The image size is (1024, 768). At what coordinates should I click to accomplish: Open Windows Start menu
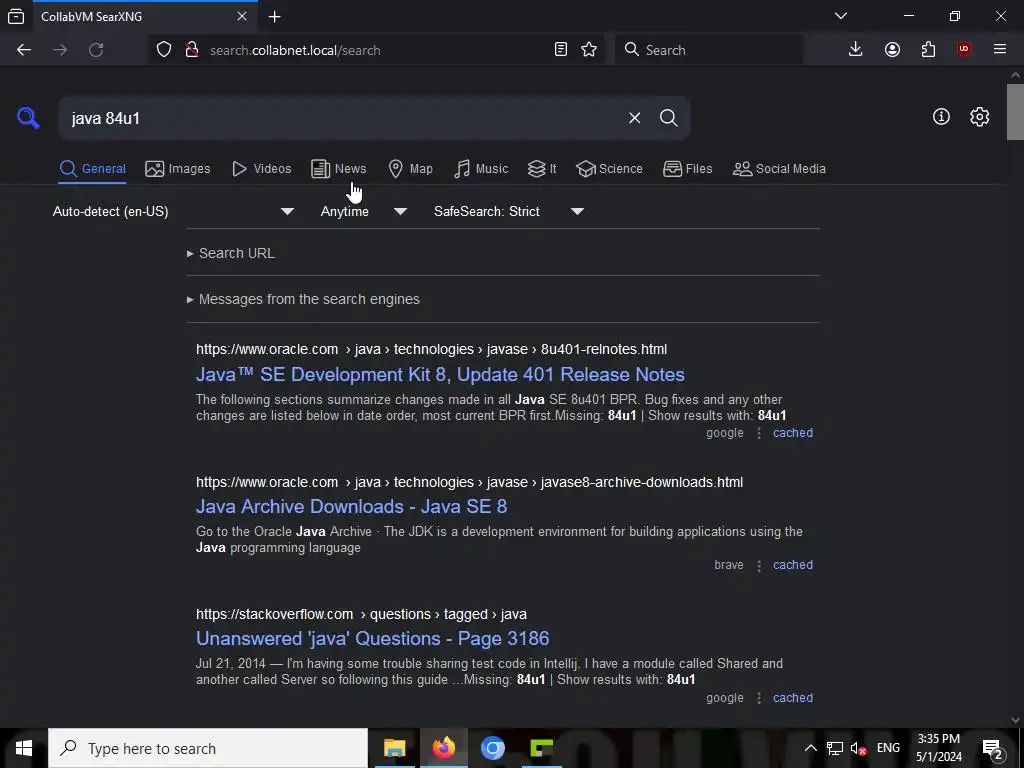(24, 748)
